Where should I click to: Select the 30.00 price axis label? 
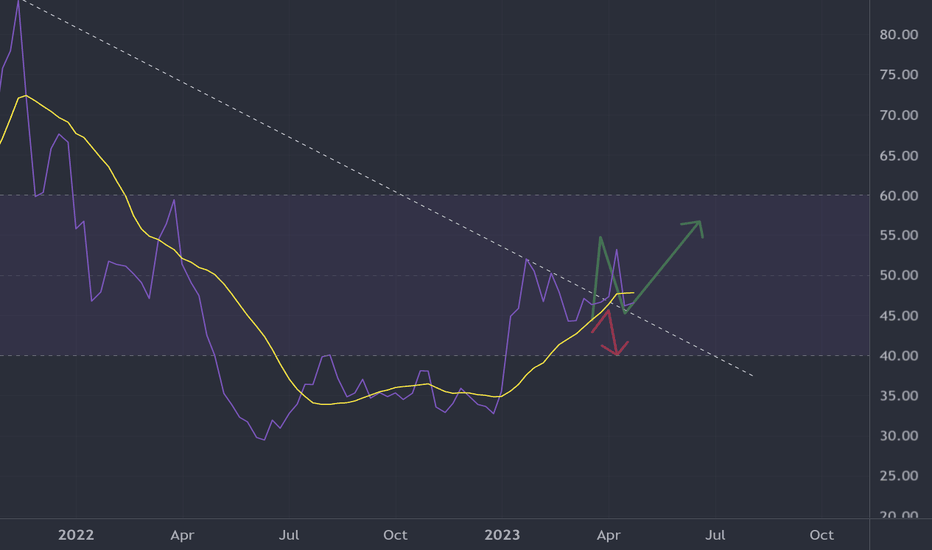[899, 435]
